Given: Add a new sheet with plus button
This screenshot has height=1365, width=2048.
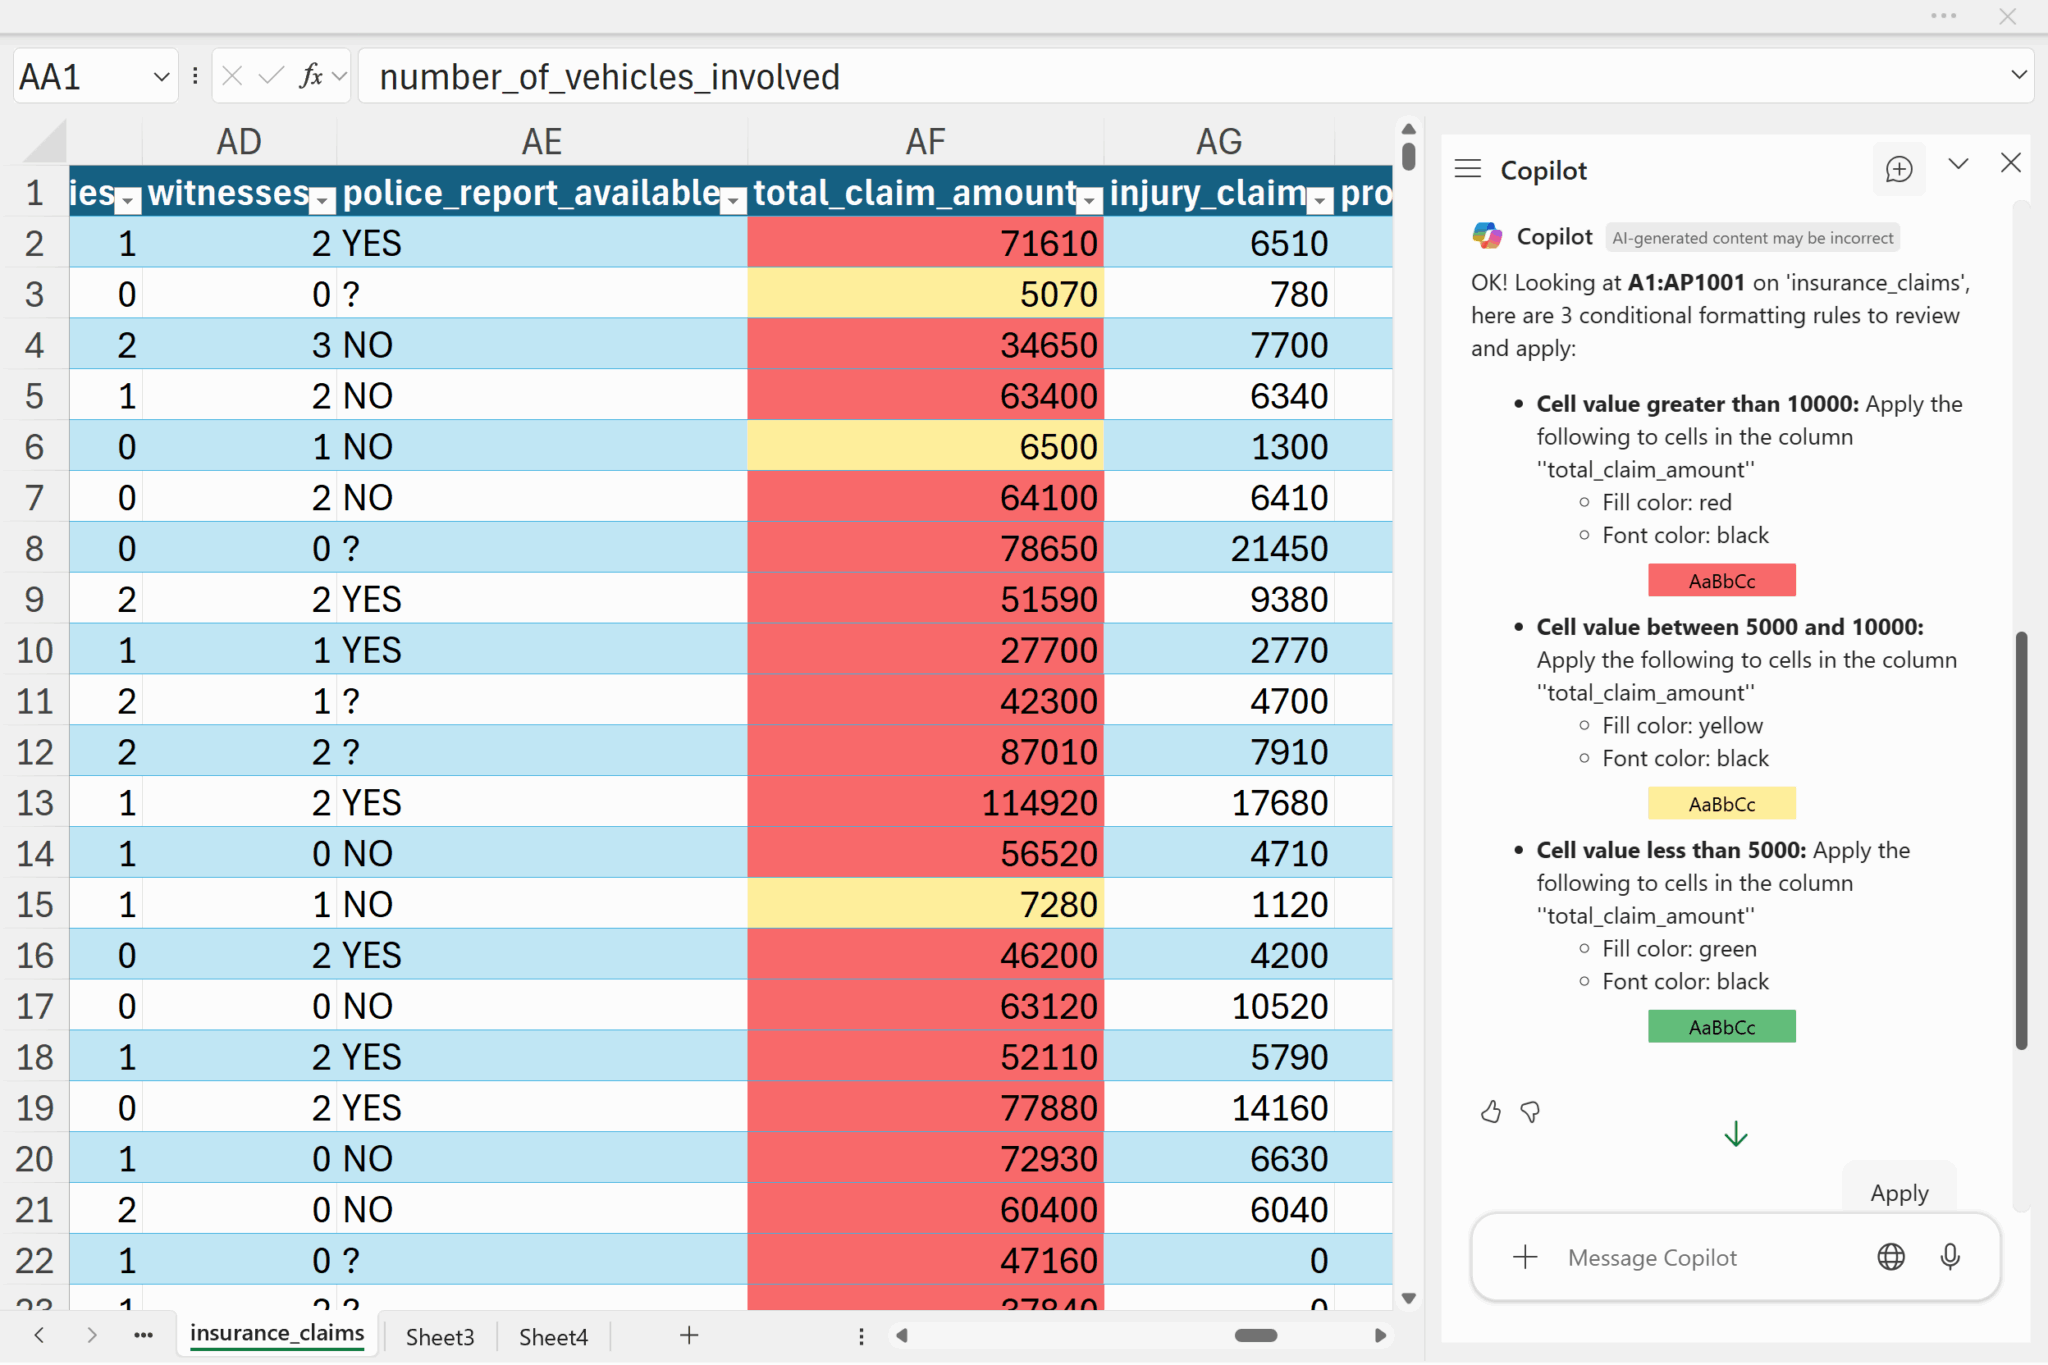Looking at the screenshot, I should (x=689, y=1335).
